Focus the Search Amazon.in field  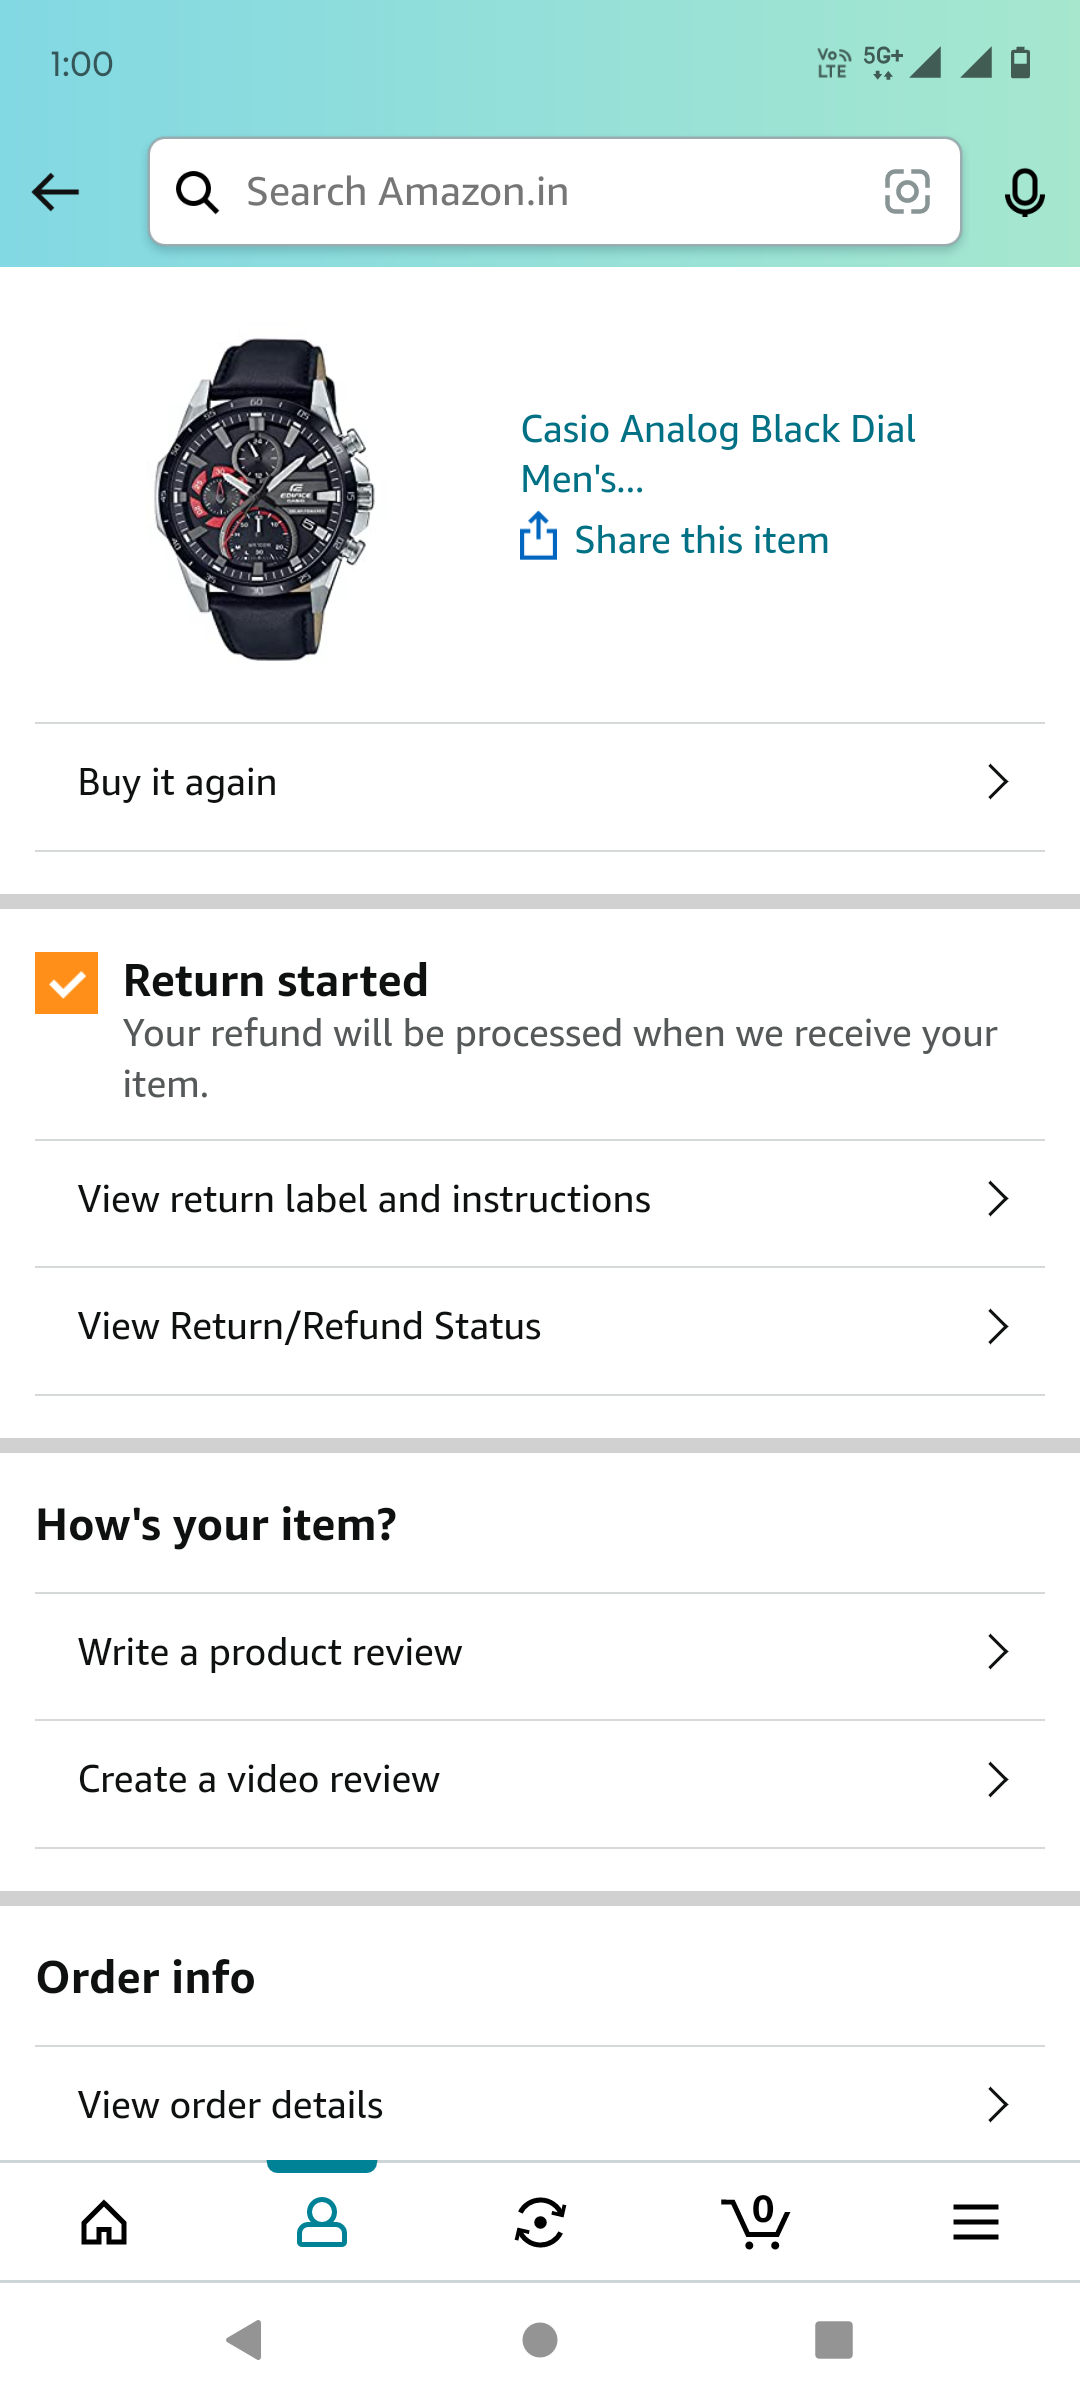tap(540, 192)
